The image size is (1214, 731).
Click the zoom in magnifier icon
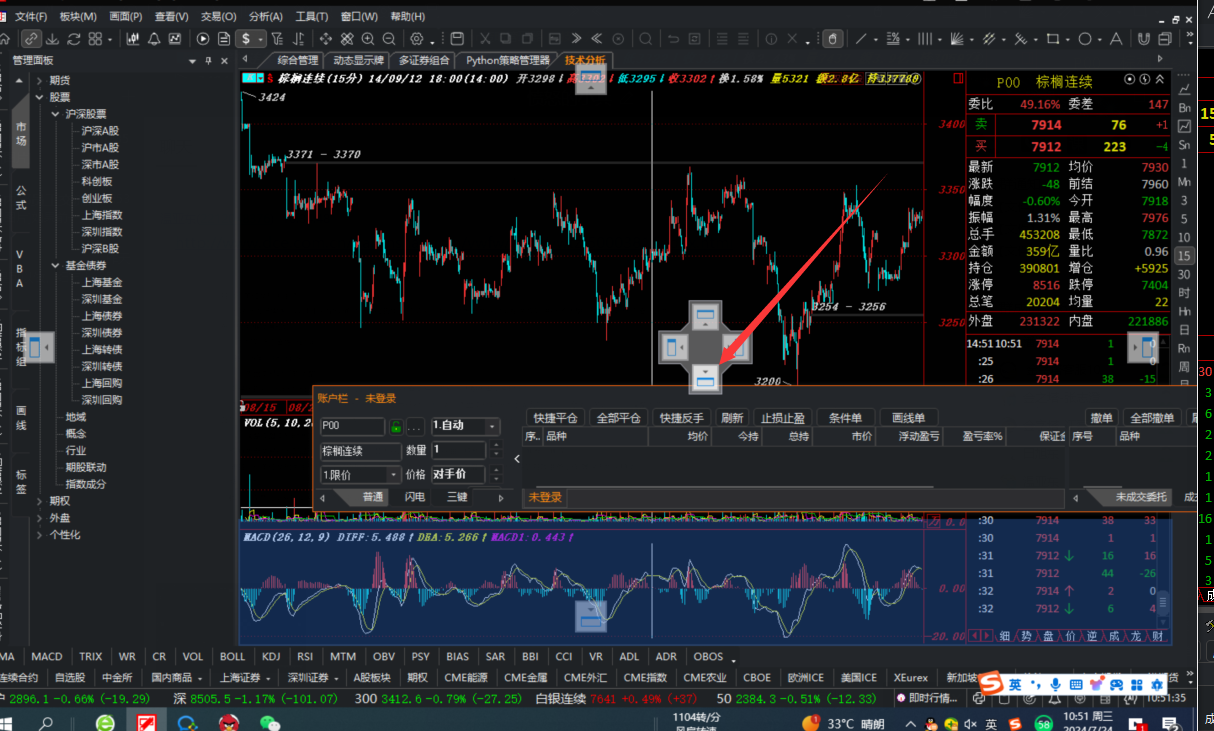click(368, 39)
